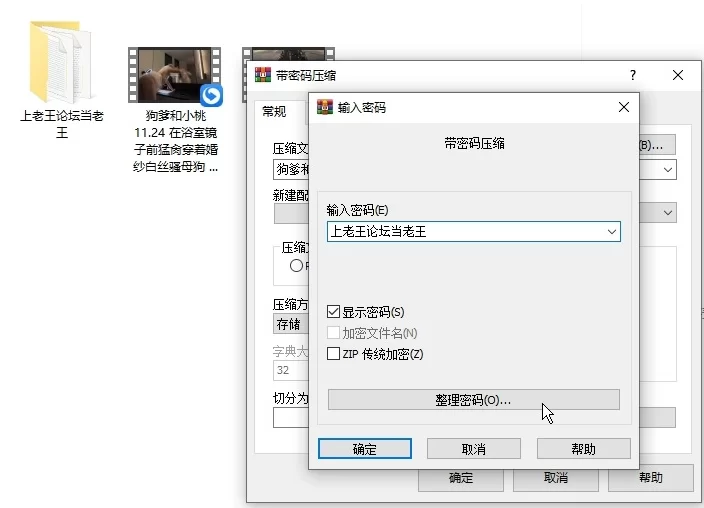Click the WinRAR icon in 带密码压缩 title bar
This screenshot has height=508, width=704.
[263, 75]
